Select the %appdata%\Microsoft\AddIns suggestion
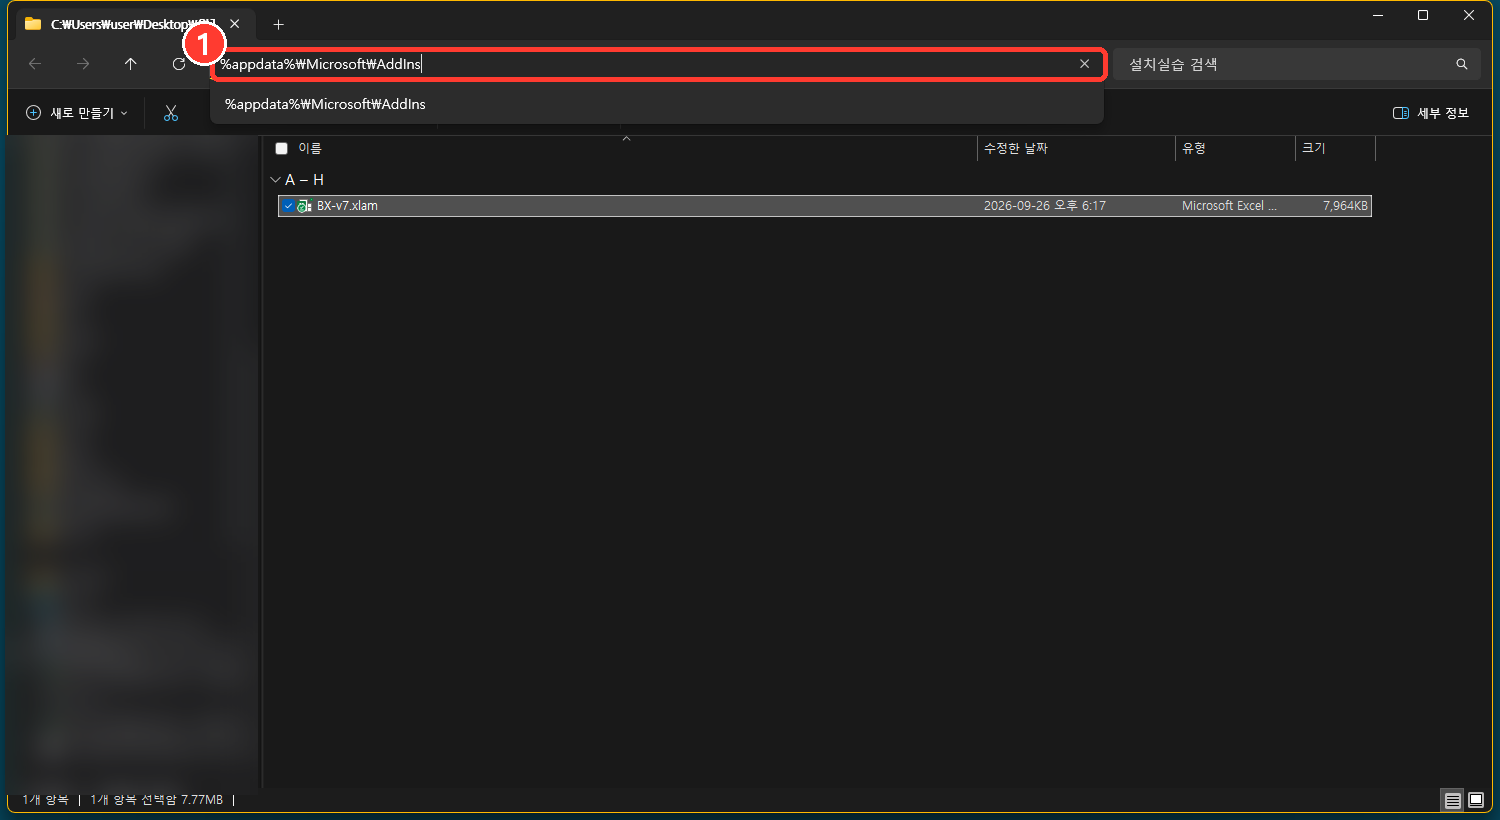This screenshot has width=1500, height=820. 657,104
